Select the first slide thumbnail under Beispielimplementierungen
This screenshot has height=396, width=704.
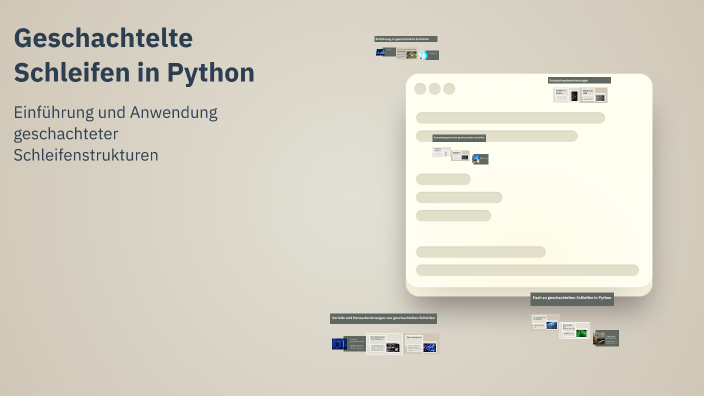point(566,95)
